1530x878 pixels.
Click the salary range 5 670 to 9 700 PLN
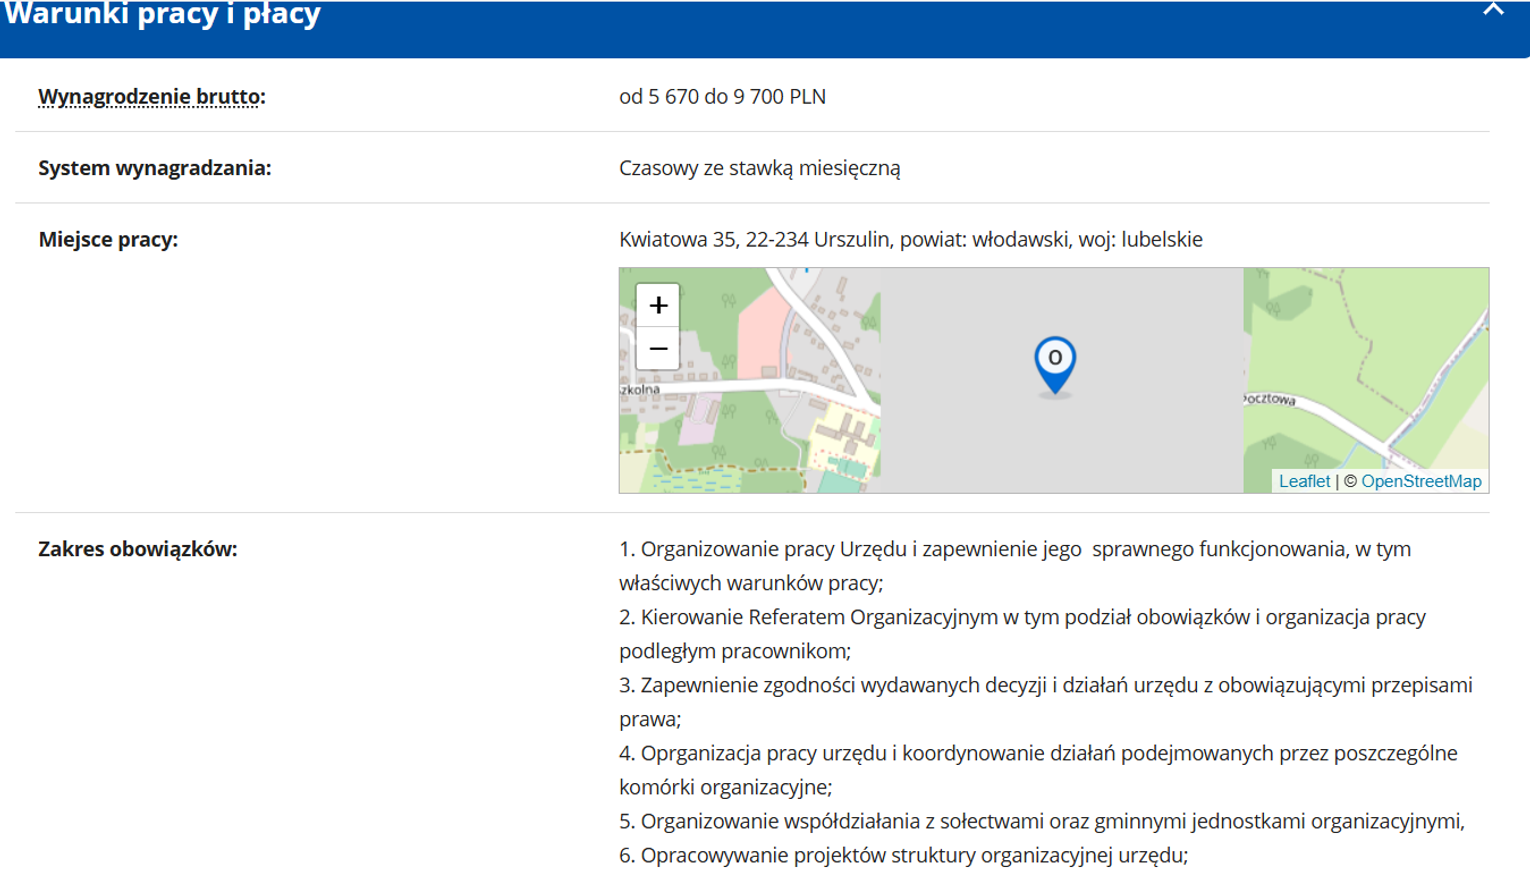(x=722, y=97)
